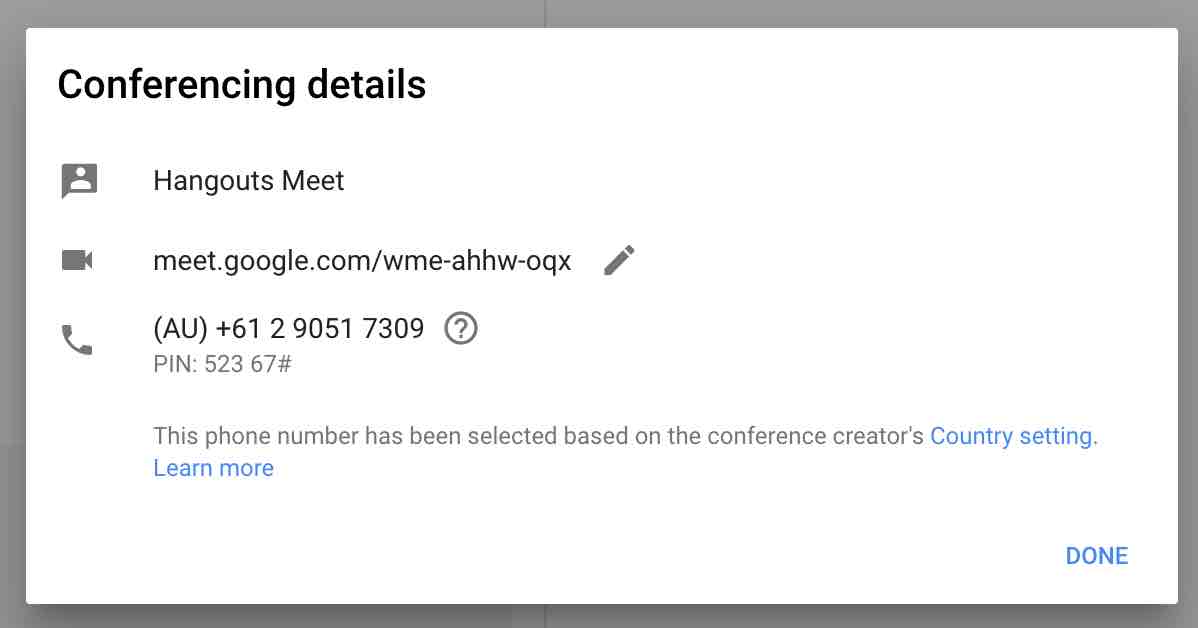Close the dialog with the DONE button
1198x628 pixels.
click(1096, 555)
